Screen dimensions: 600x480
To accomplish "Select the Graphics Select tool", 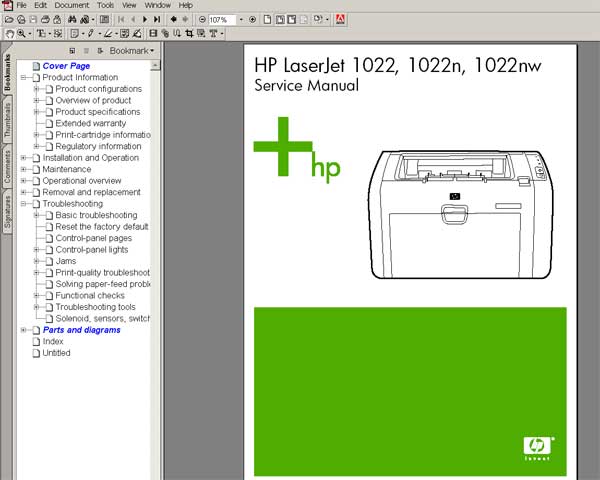I will (58, 34).
